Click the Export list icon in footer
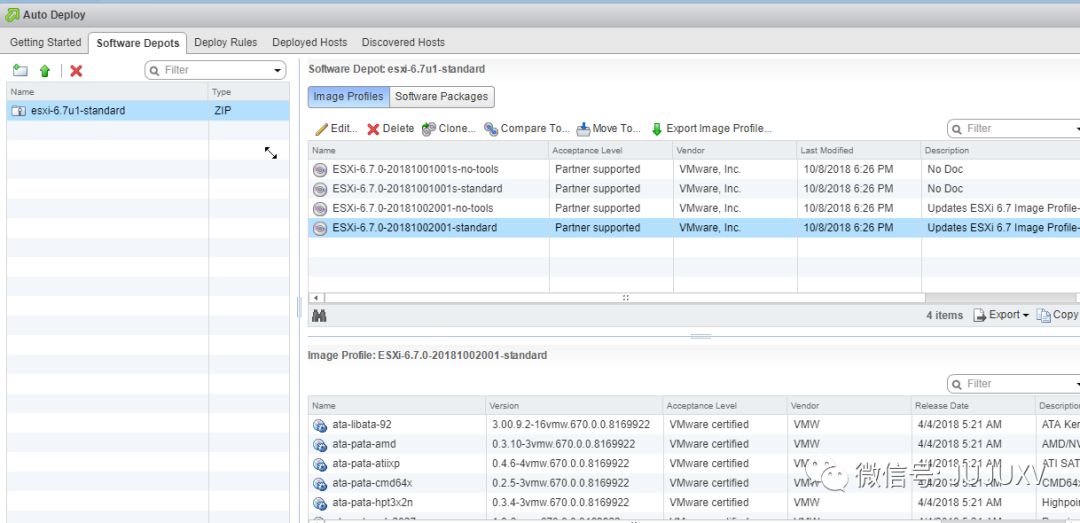1080x523 pixels. (x=979, y=315)
